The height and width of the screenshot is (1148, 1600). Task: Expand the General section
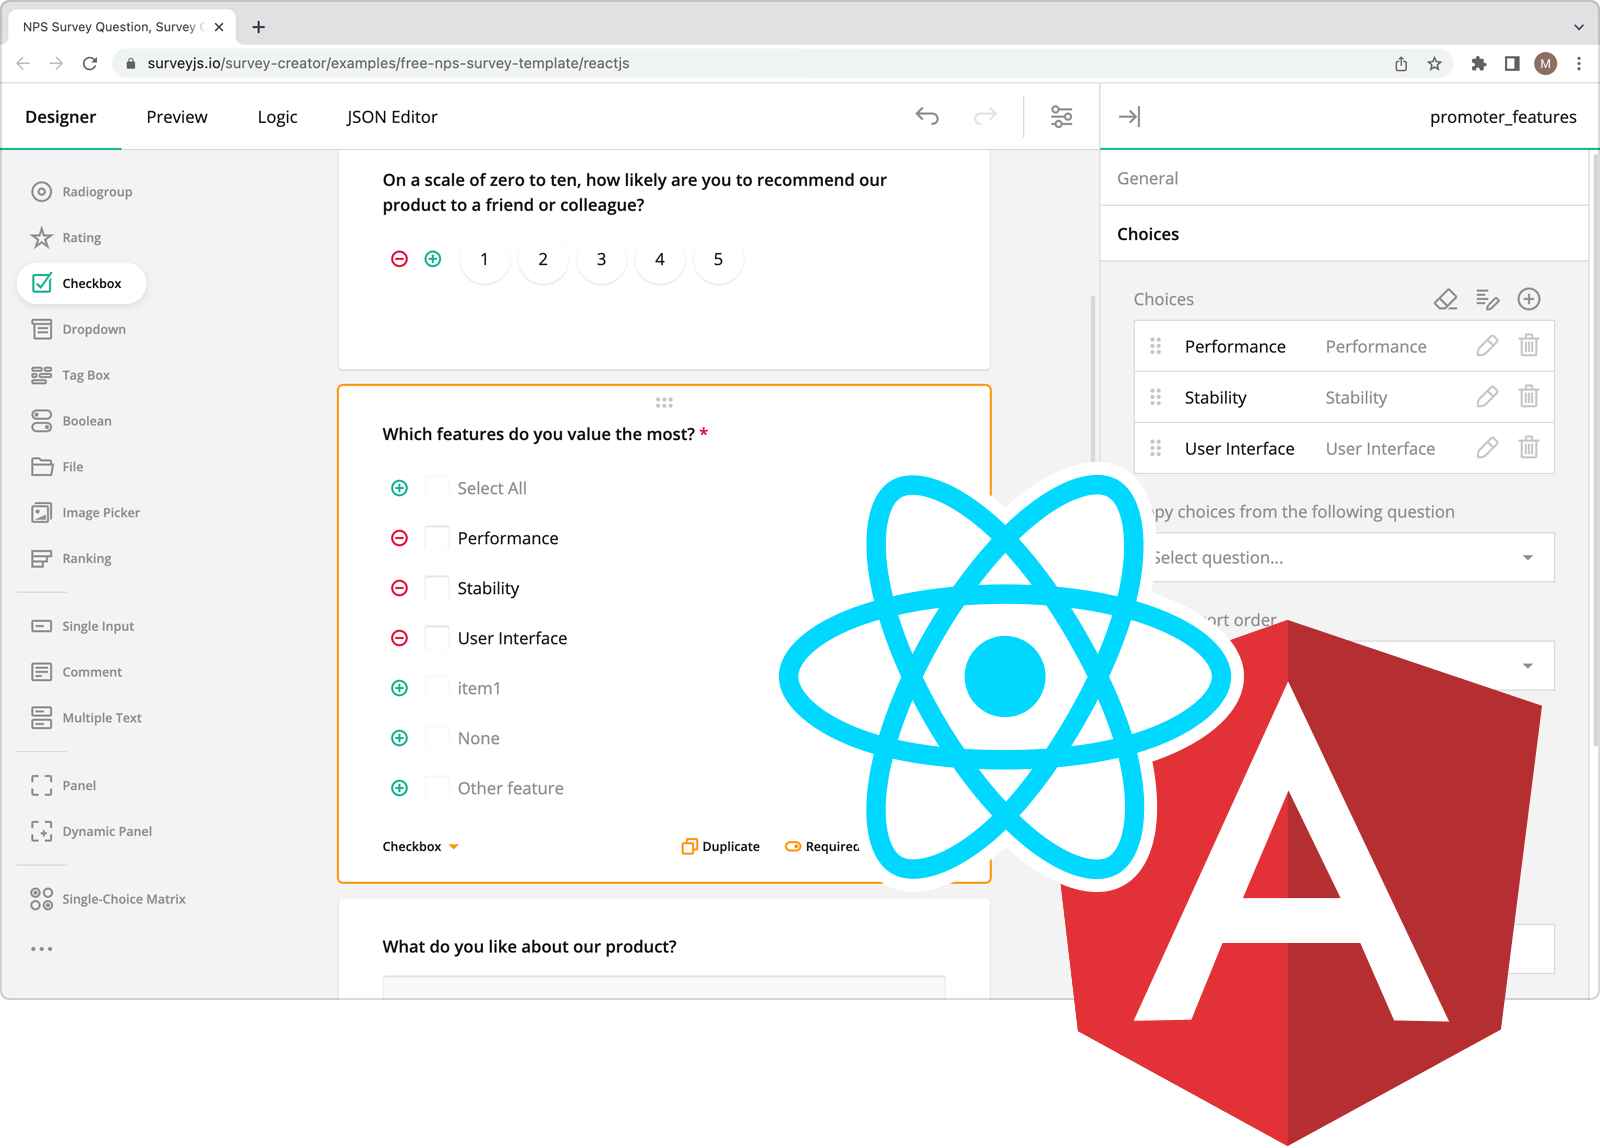tap(1344, 178)
